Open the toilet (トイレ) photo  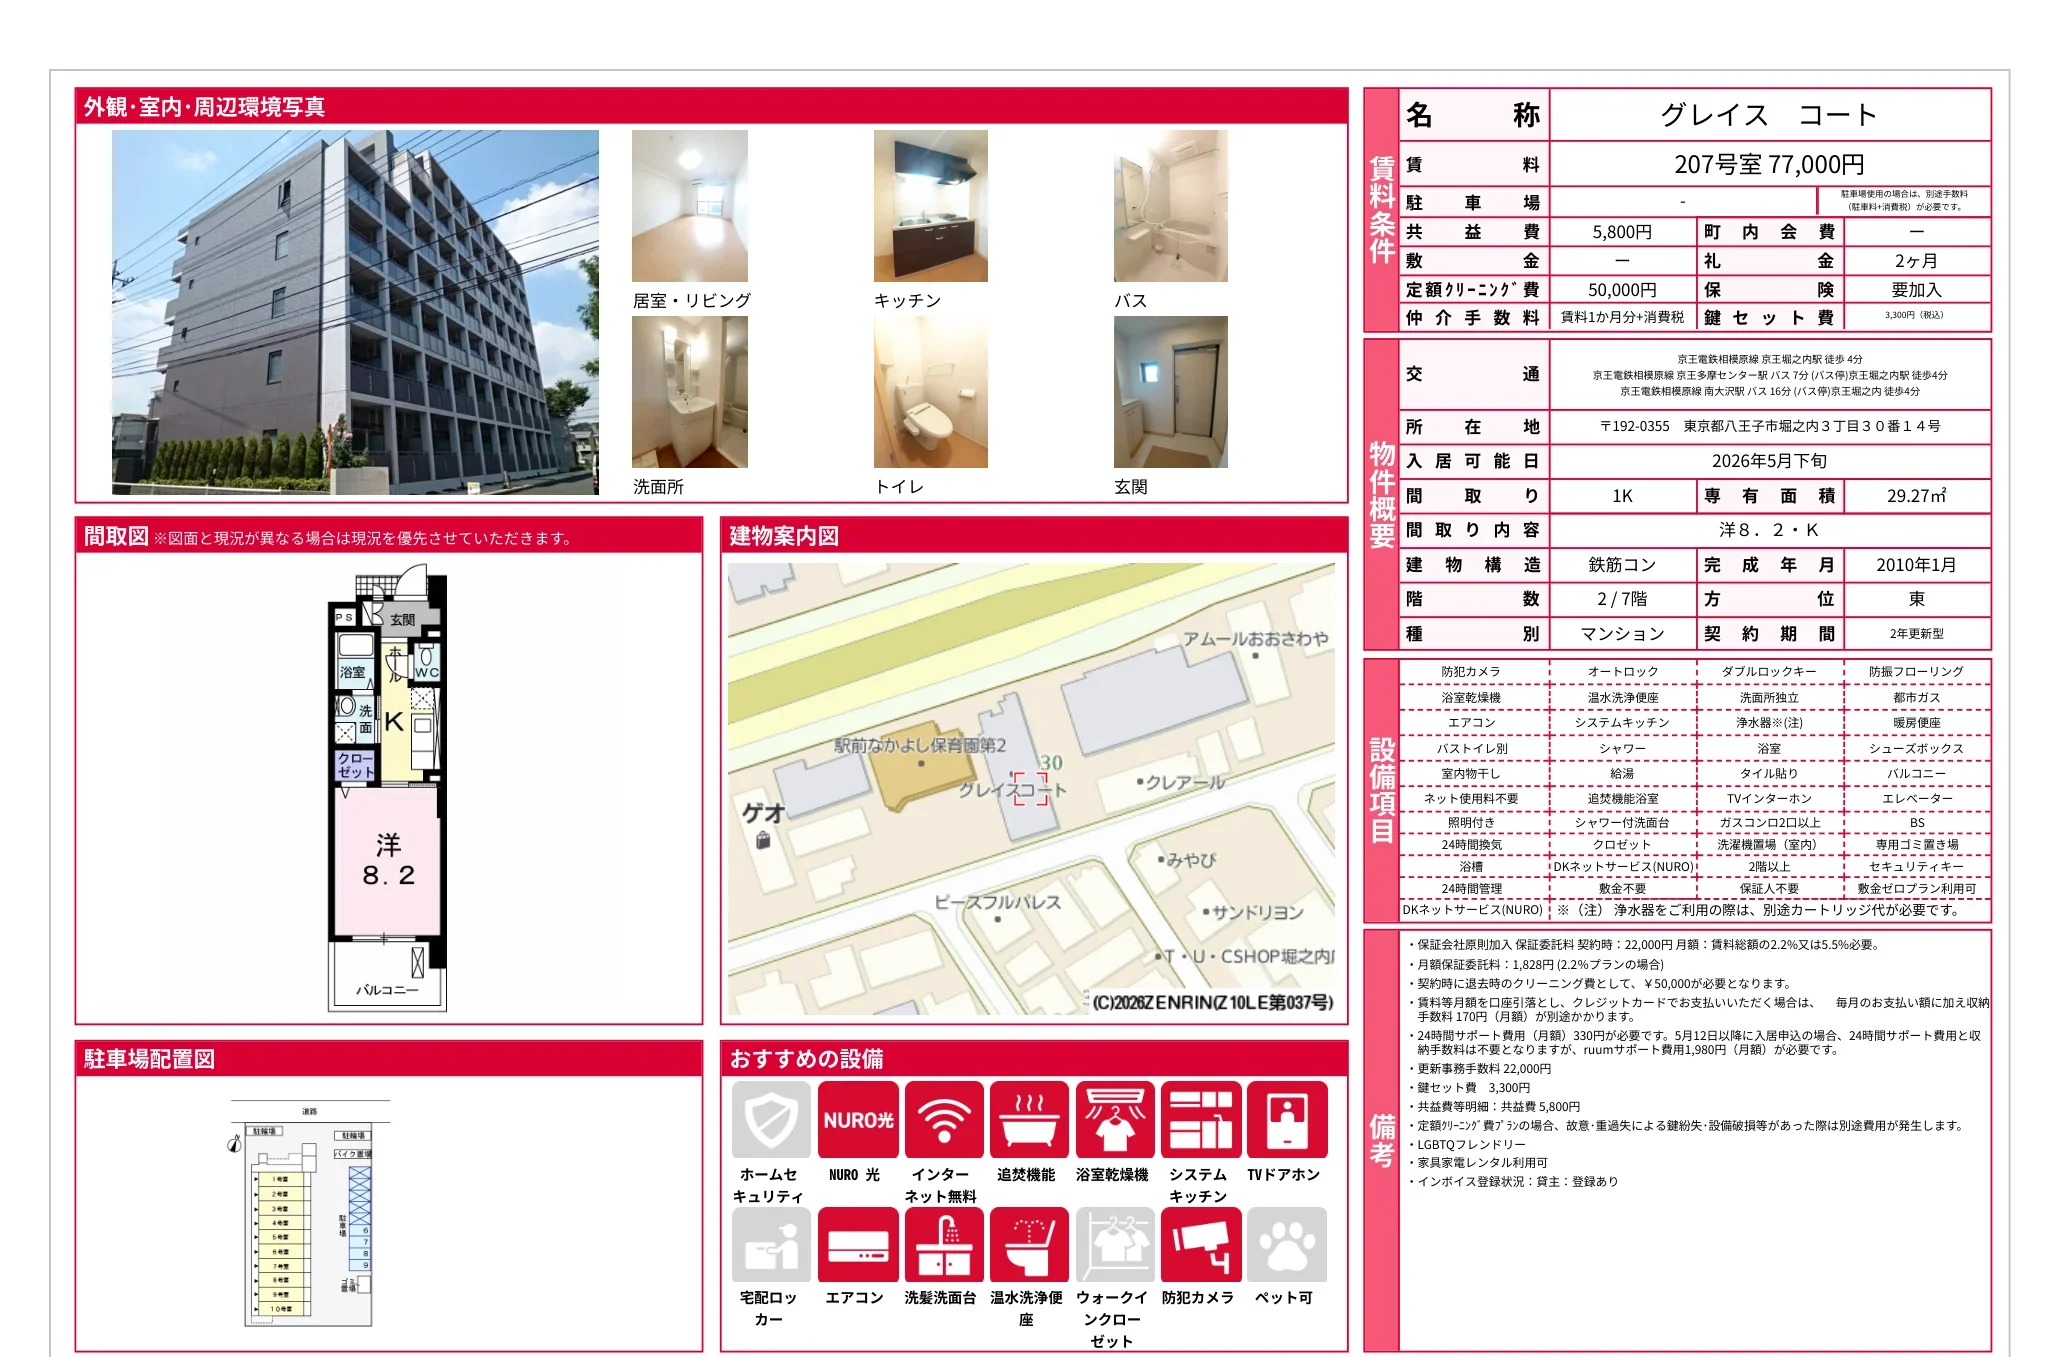coord(930,392)
